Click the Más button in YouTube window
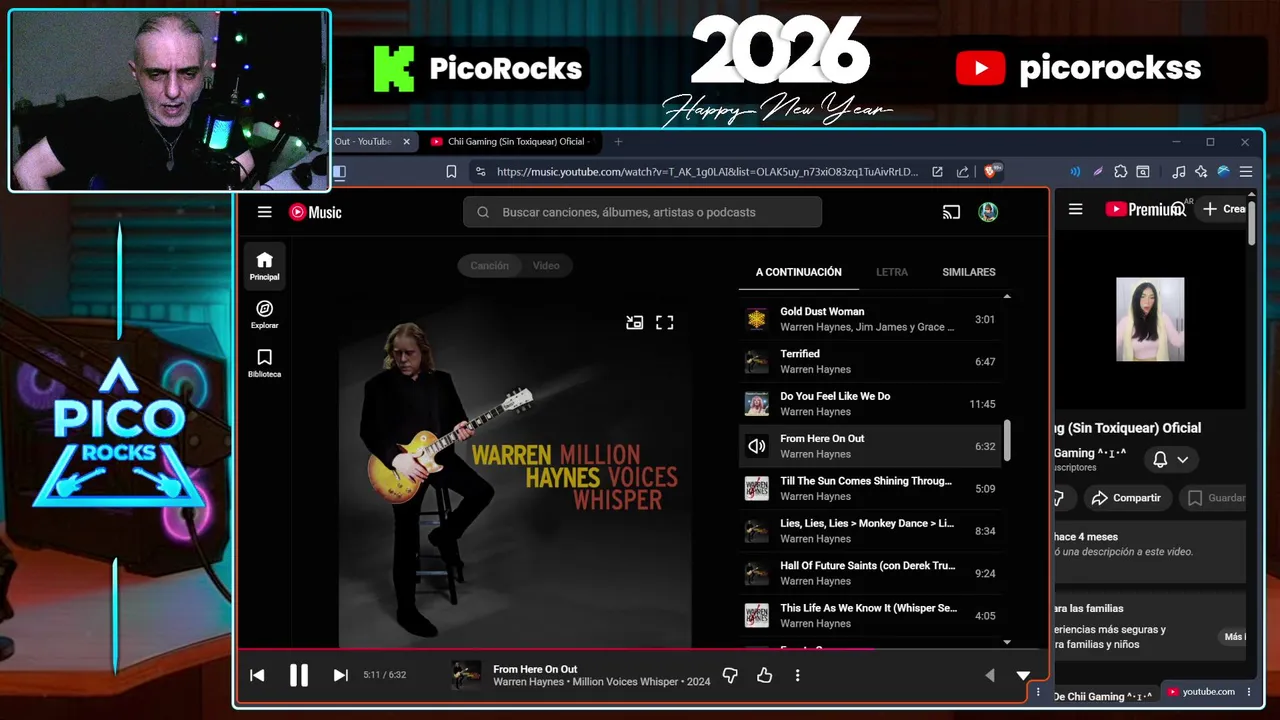 tap(1234, 637)
